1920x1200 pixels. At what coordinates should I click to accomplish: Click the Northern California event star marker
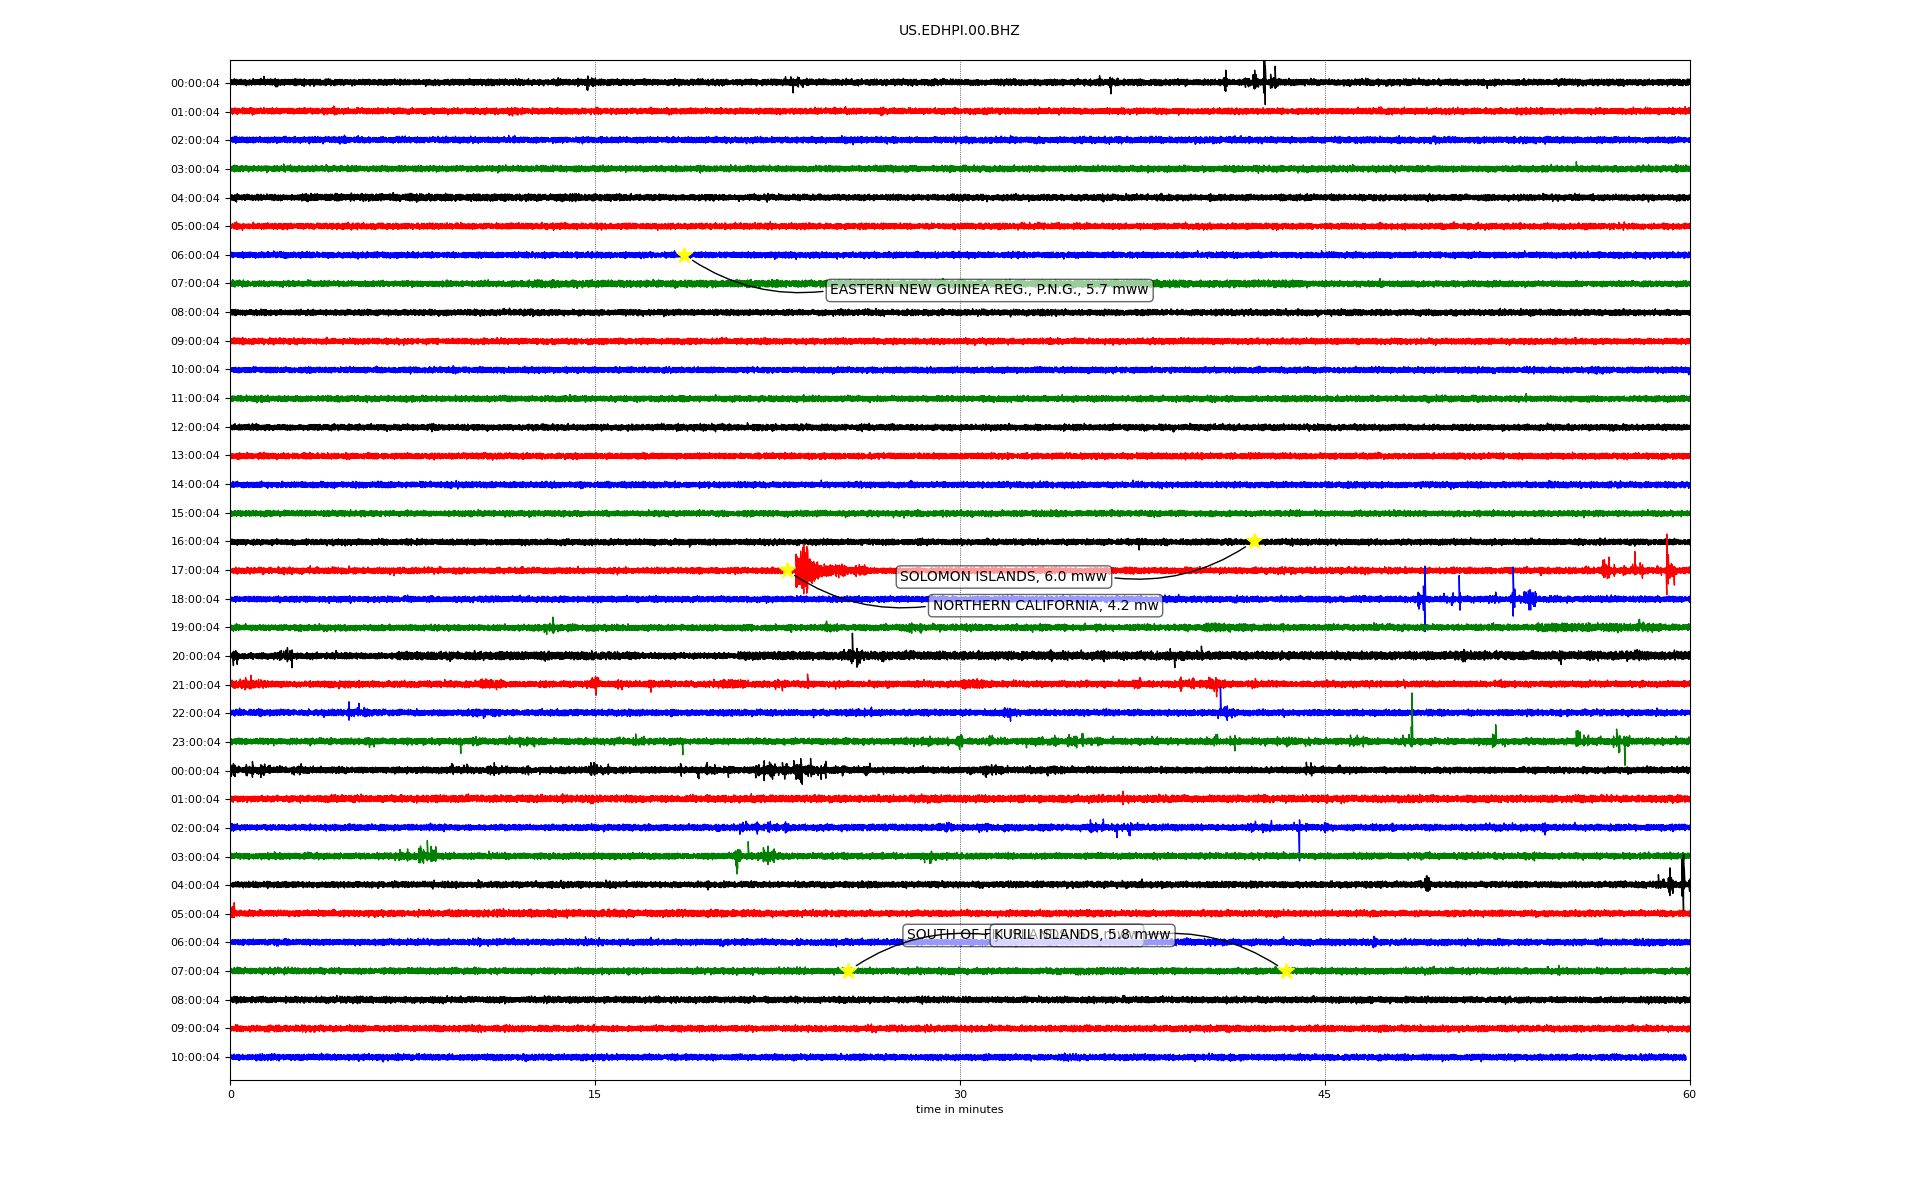click(x=787, y=570)
